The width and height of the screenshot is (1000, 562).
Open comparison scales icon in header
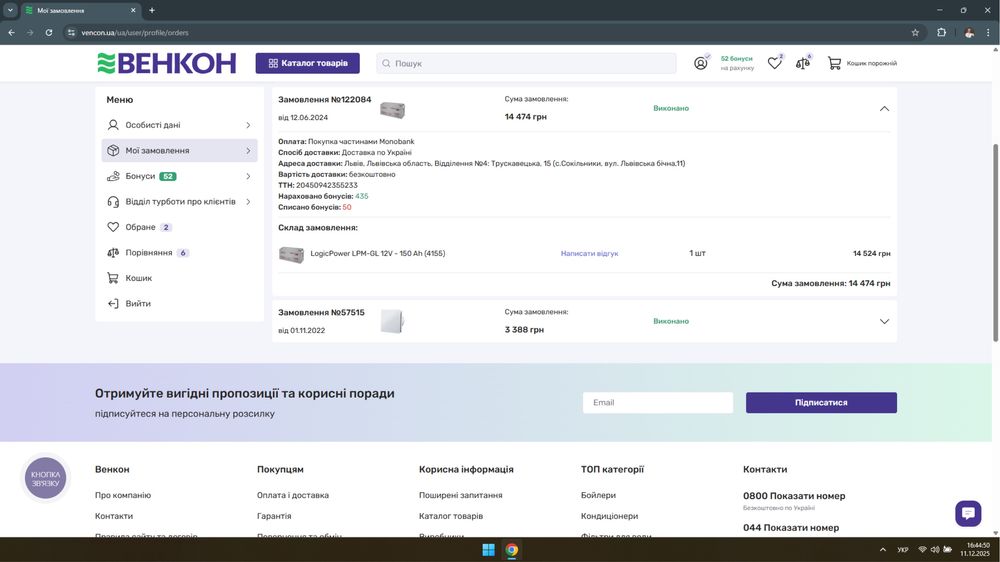802,63
